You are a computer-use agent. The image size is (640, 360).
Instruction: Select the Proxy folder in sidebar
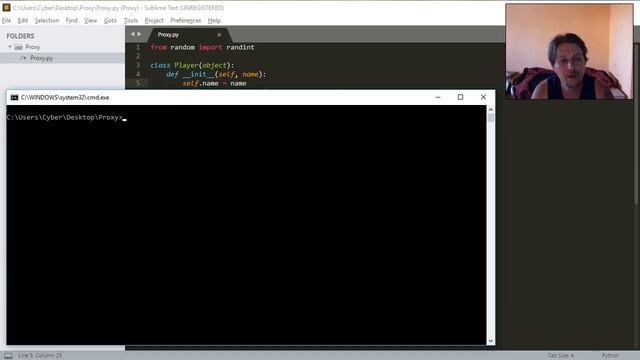[x=32, y=47]
